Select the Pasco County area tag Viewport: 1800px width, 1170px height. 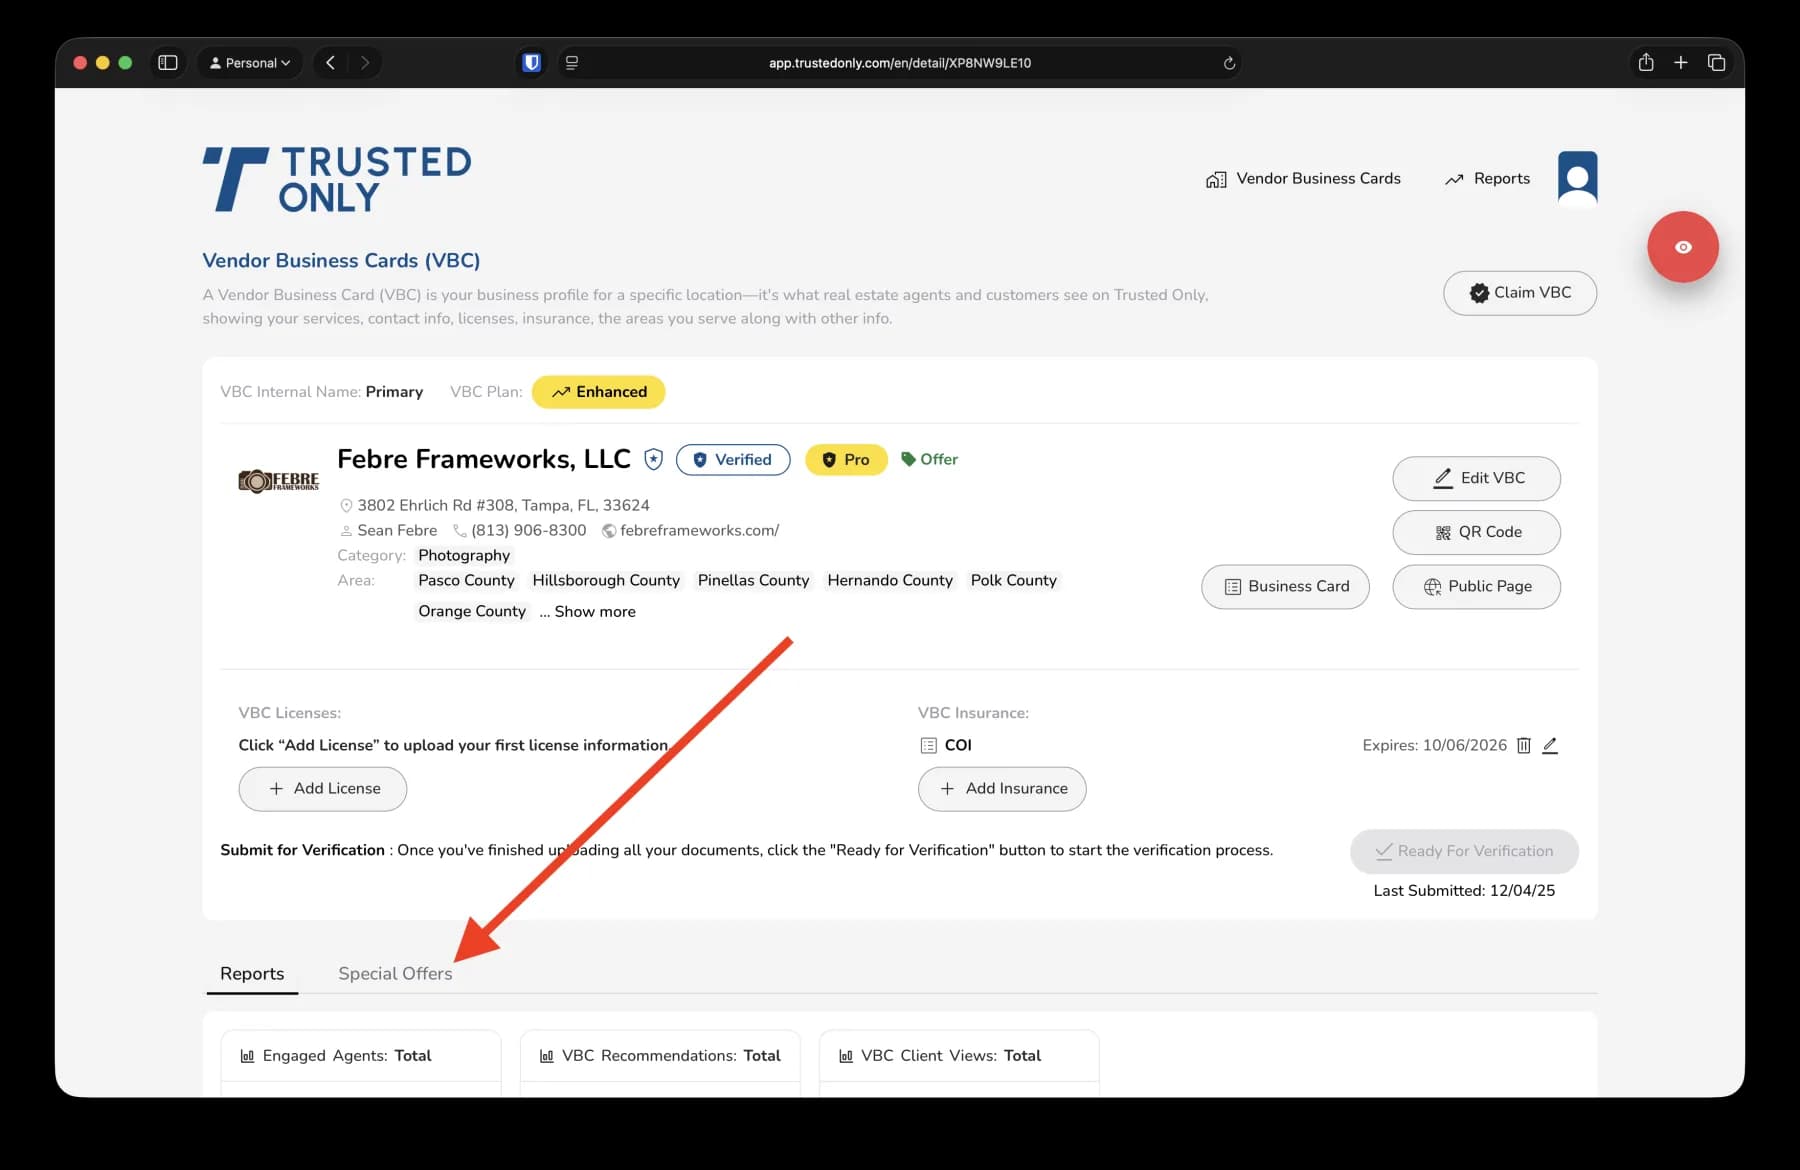click(466, 581)
